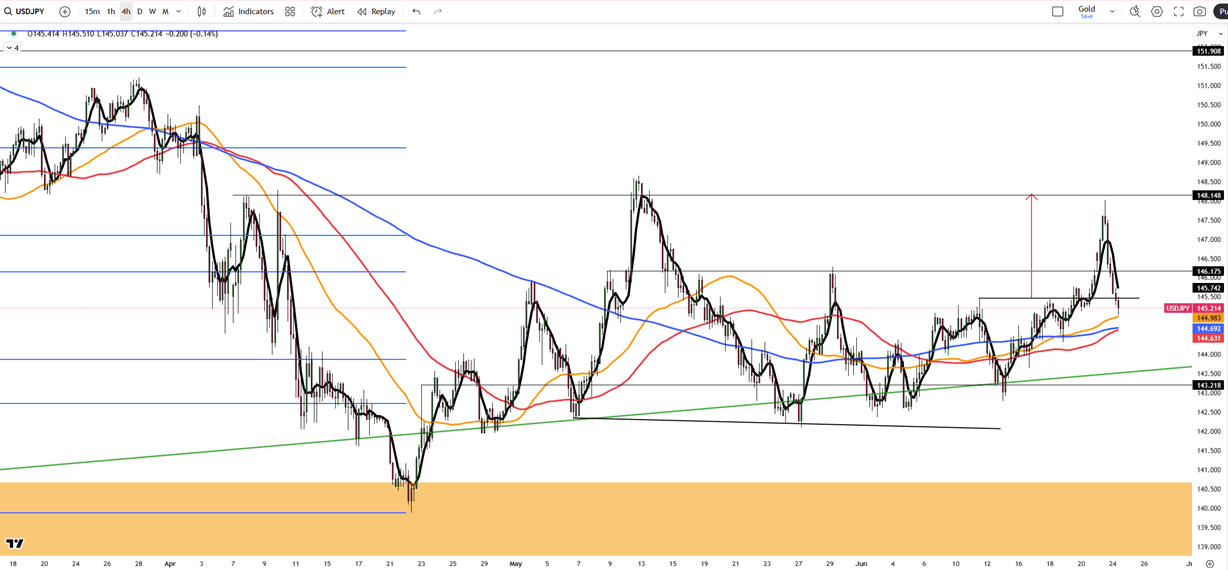Image resolution: width=1228 pixels, height=570 pixels.
Task: Click the add symbol compare plus icon
Action: [x=65, y=12]
